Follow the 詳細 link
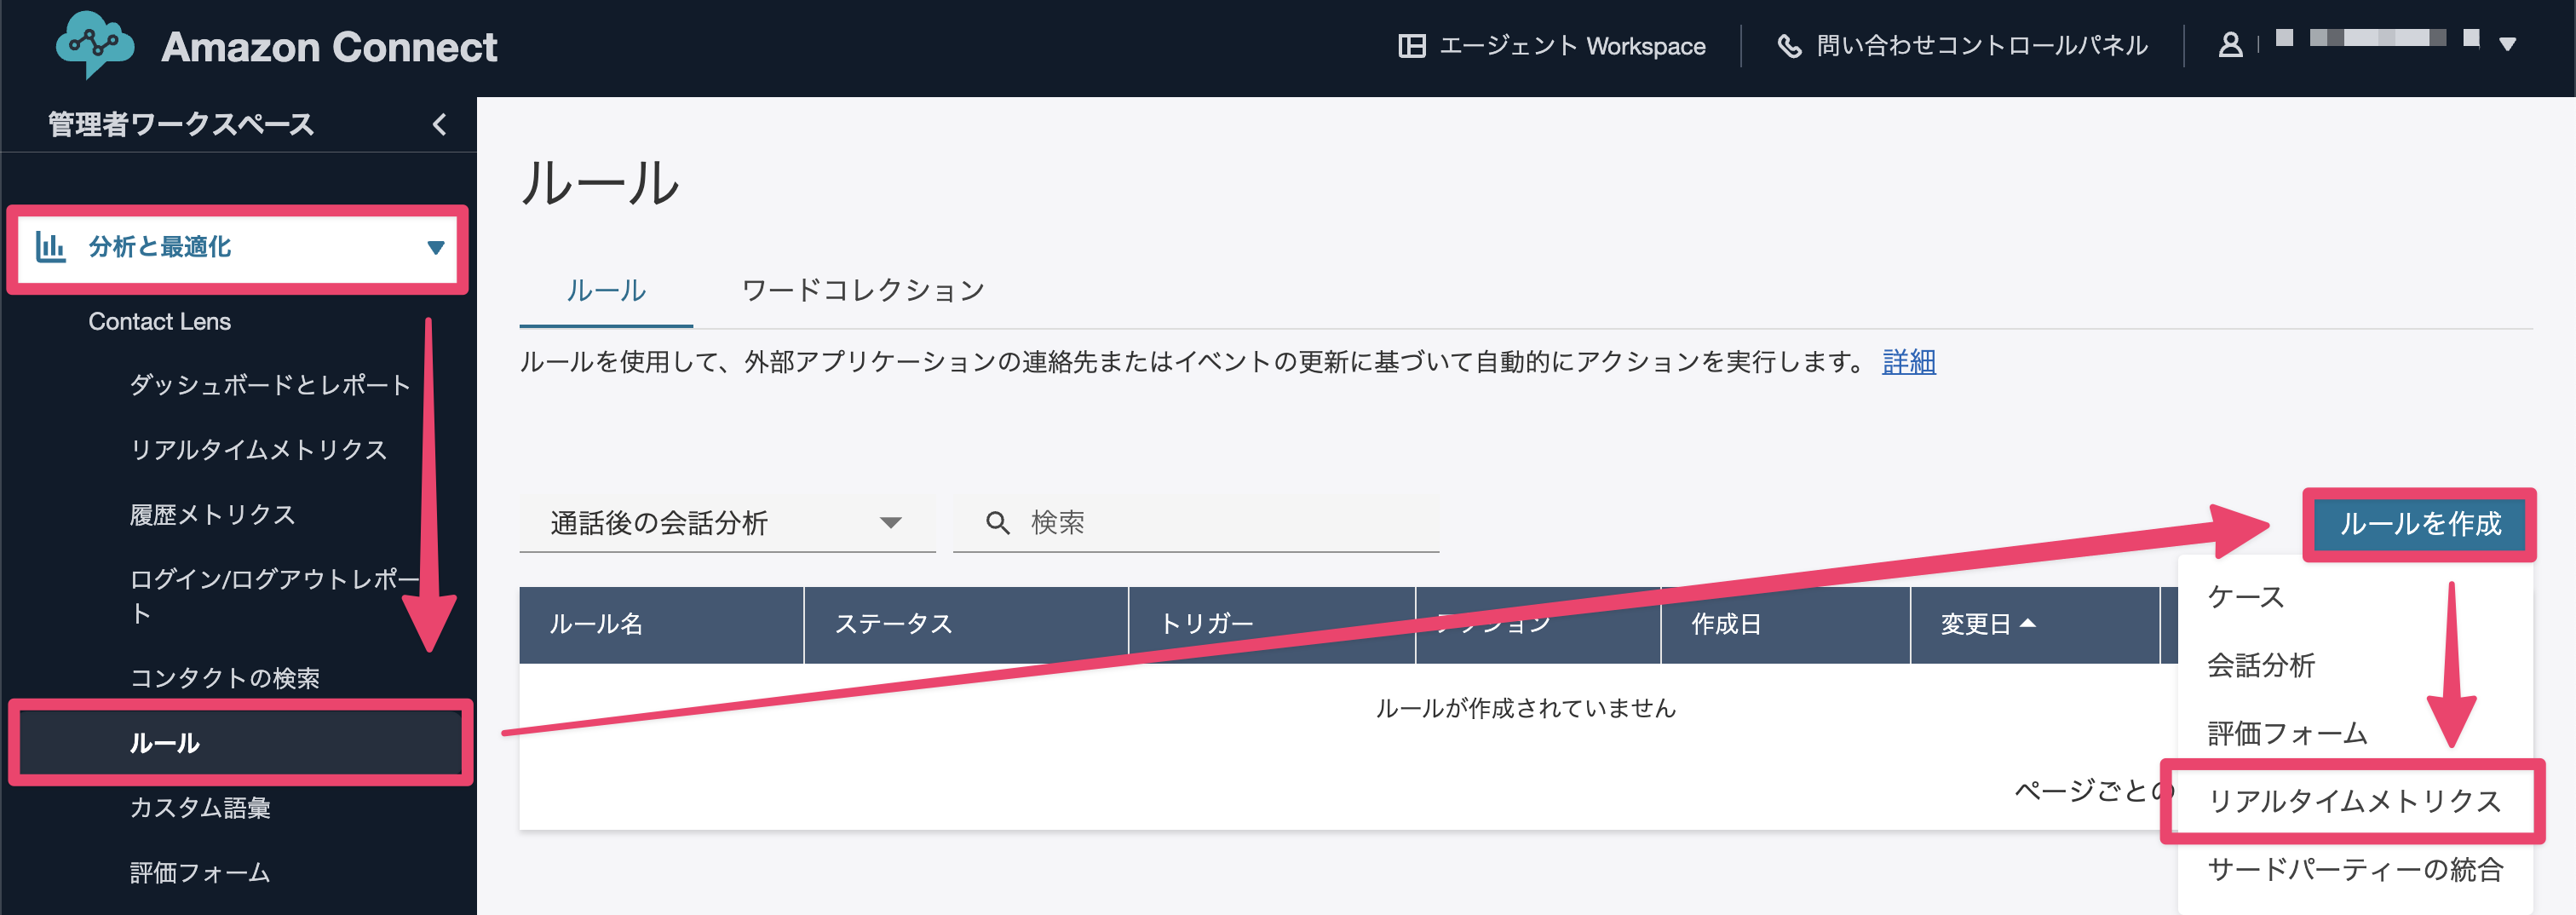This screenshot has width=2576, height=915. [1908, 362]
